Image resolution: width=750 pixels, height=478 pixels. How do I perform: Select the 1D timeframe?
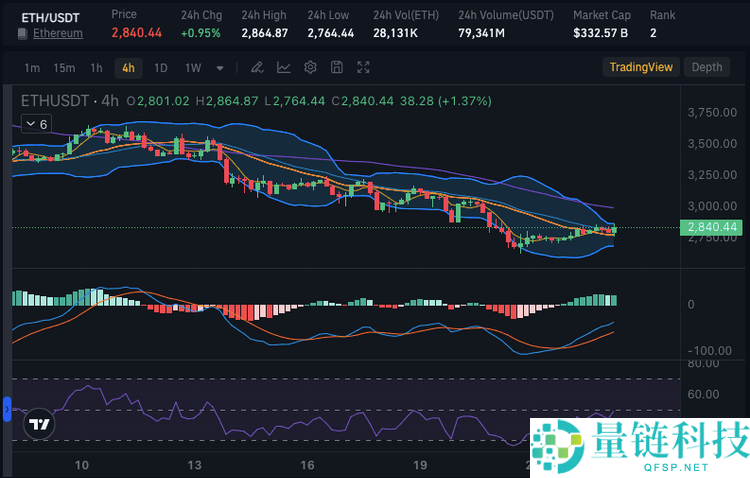point(160,68)
